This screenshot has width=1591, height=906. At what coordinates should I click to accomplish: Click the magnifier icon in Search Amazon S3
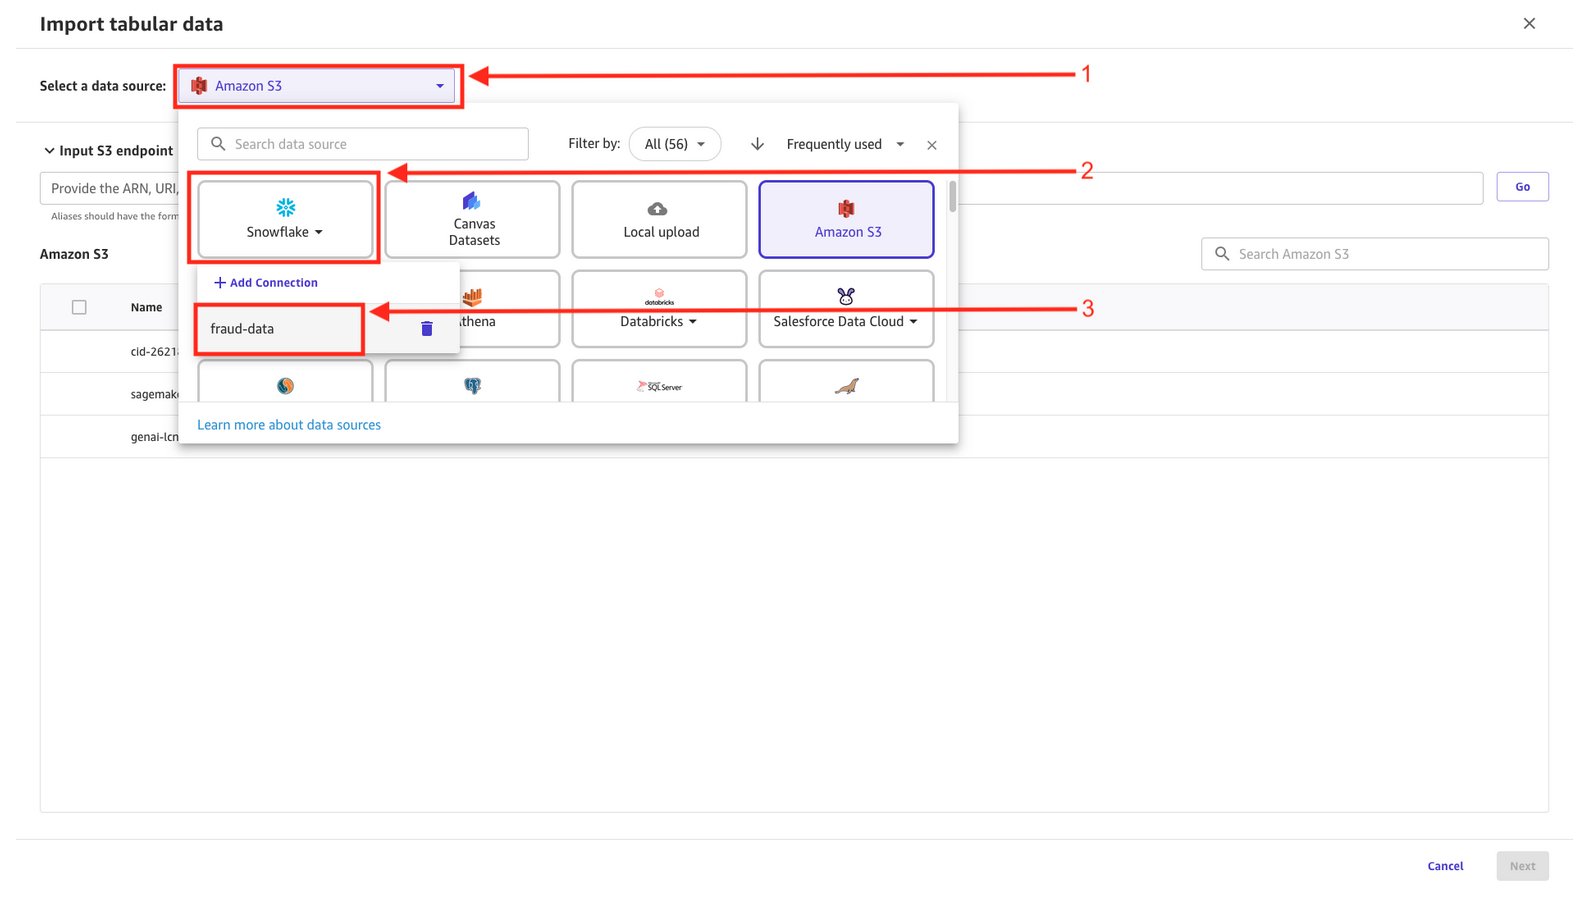[1222, 254]
